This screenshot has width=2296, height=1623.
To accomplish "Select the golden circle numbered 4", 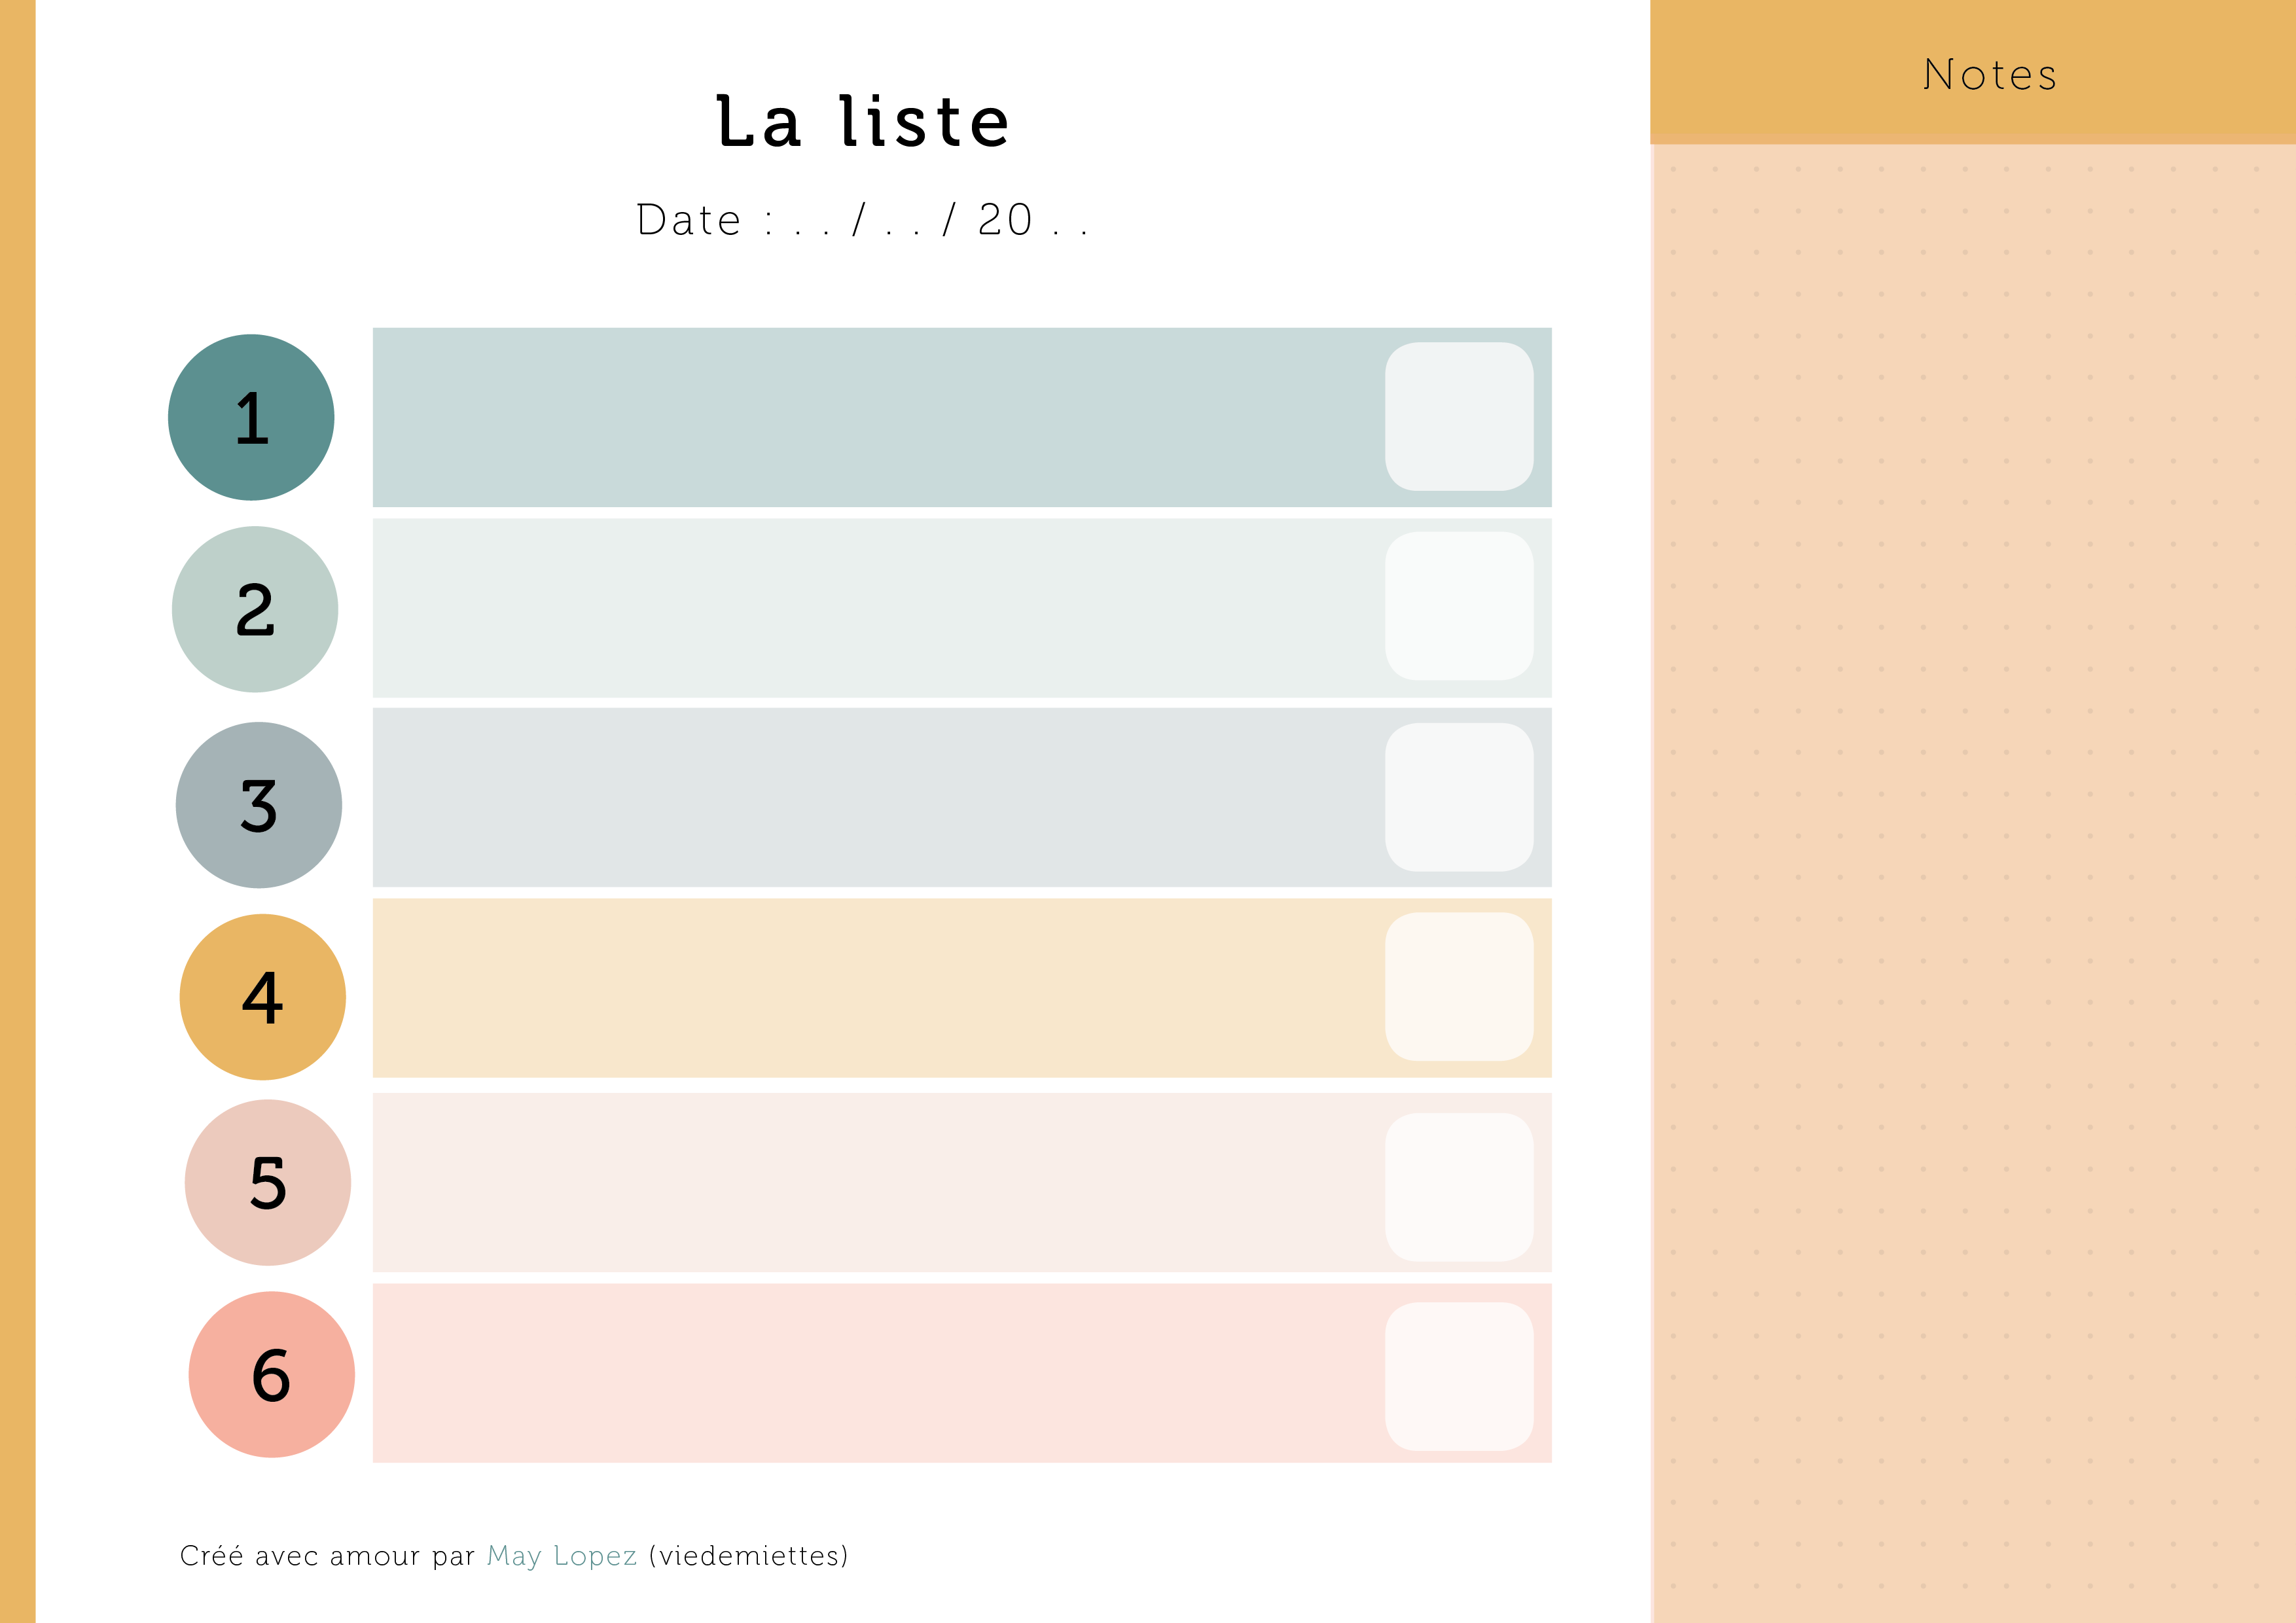I will [x=263, y=997].
